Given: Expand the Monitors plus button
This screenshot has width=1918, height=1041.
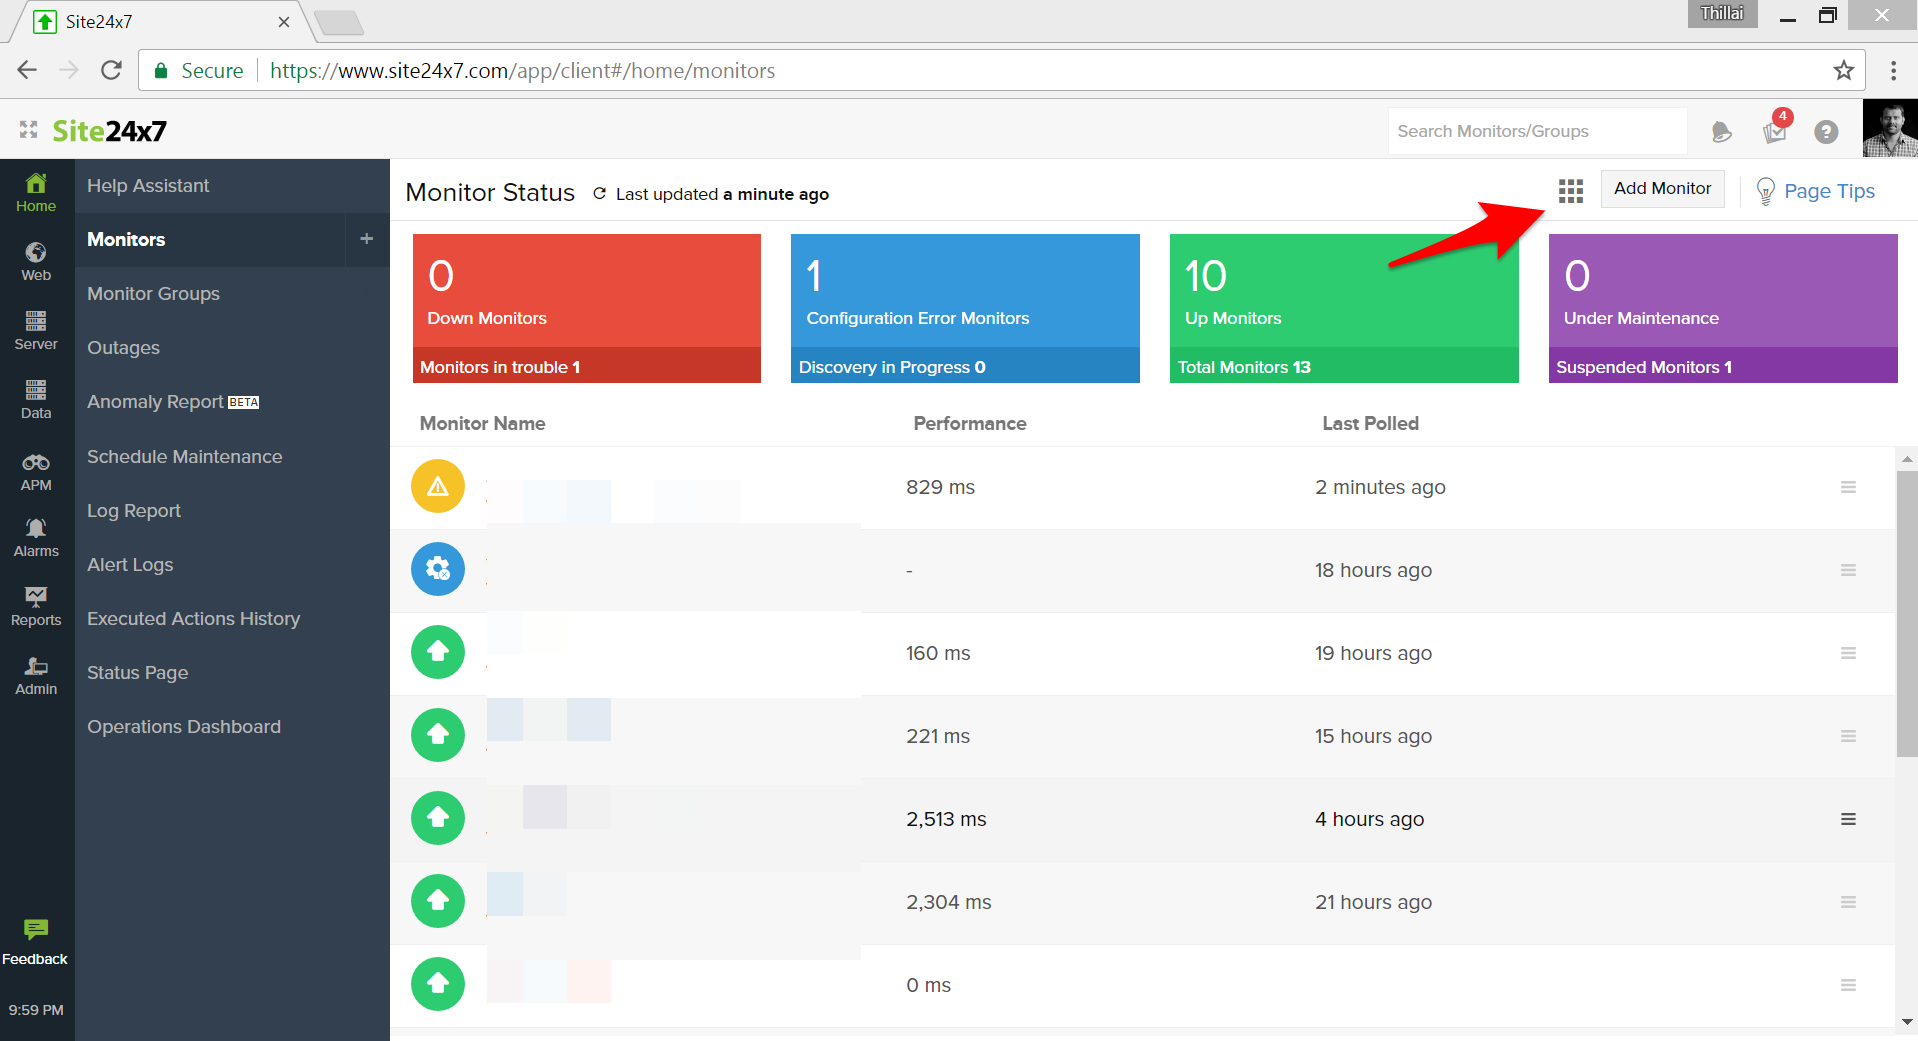Looking at the screenshot, I should click(367, 239).
